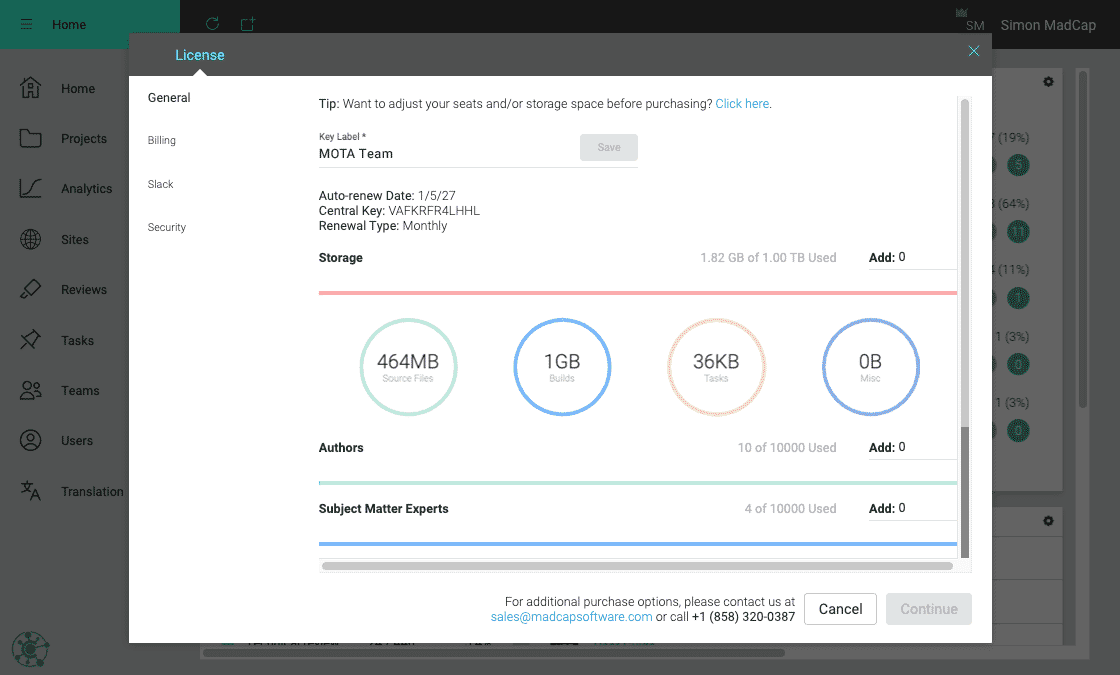Follow the 'Click here' link
This screenshot has height=675, width=1120.
[x=742, y=104]
